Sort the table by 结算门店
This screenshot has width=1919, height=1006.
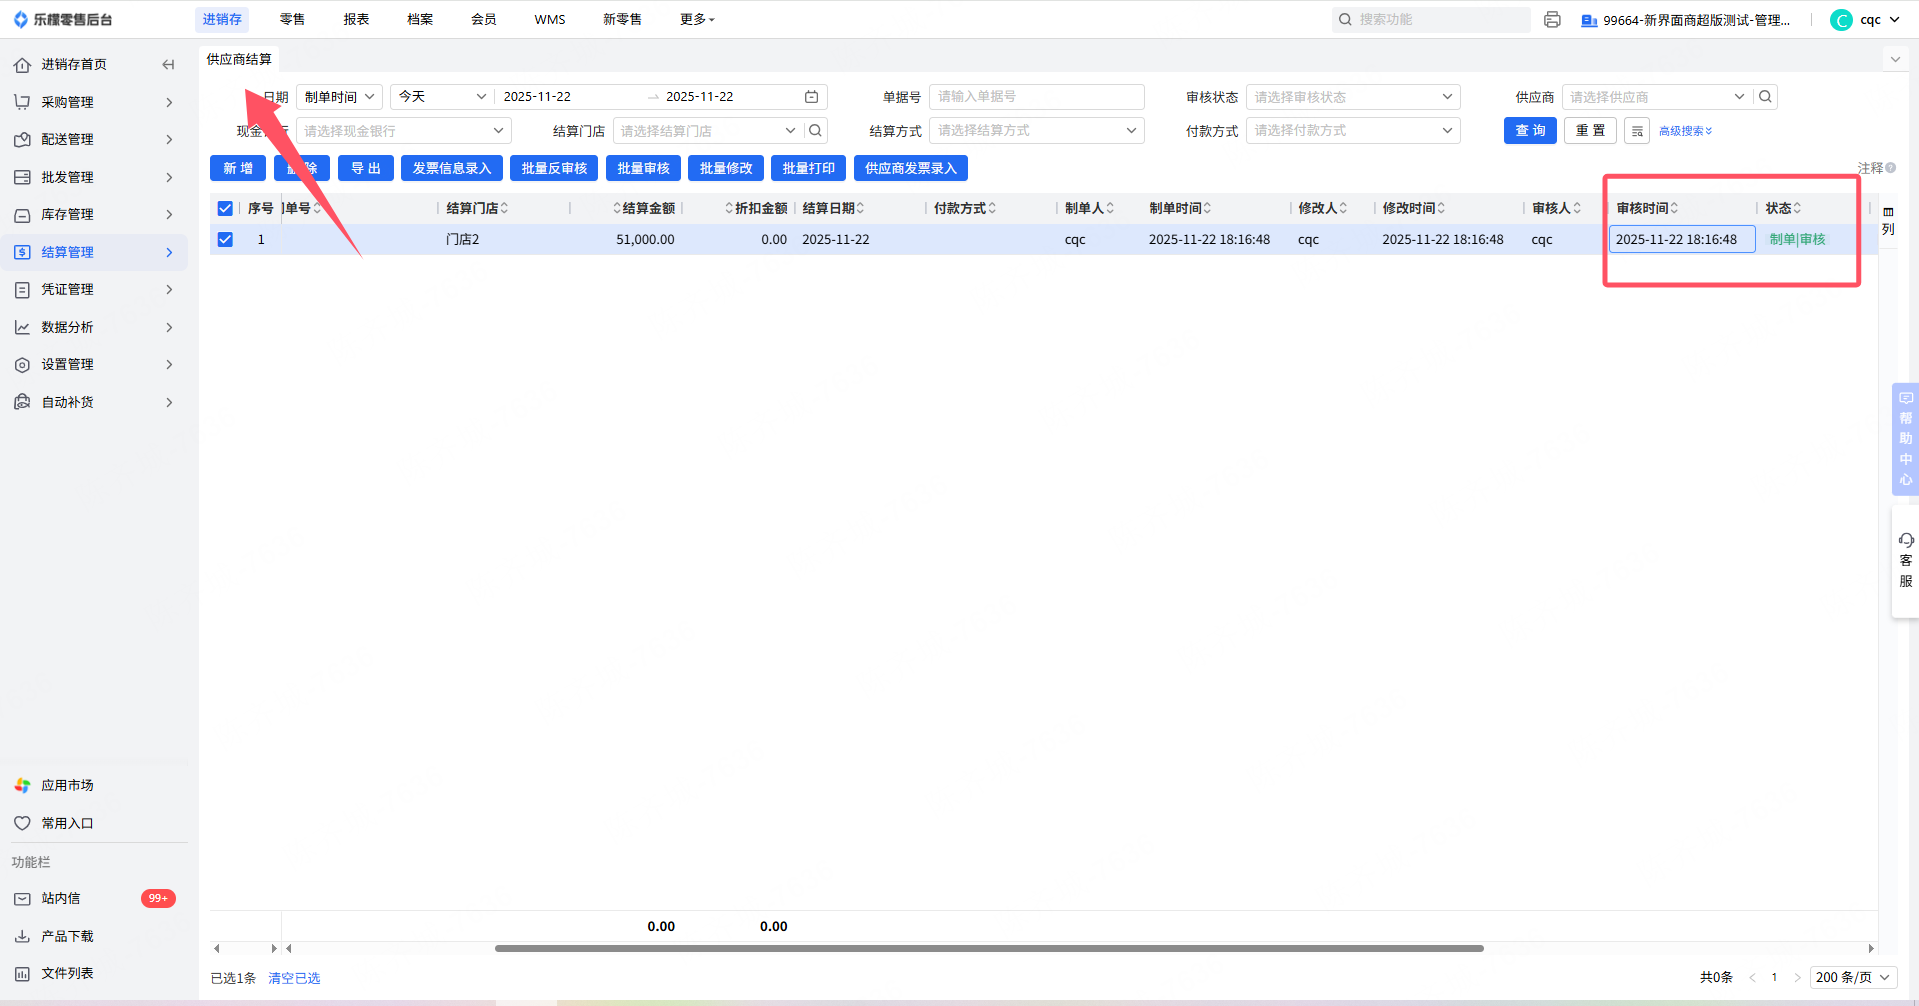tap(504, 209)
